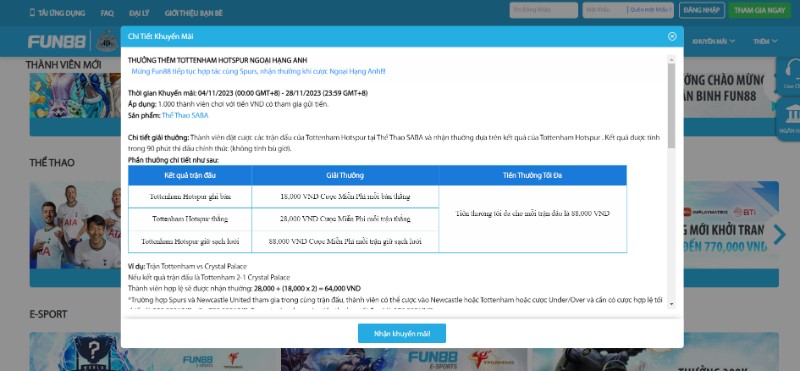Screen dimensions: 800x371
Task: Open Live Chat headset icon
Action: 791,70
